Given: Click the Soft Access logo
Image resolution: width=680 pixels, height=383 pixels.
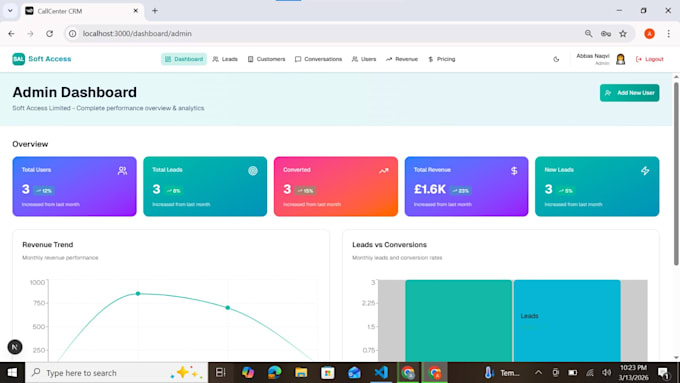Looking at the screenshot, I should coord(42,59).
